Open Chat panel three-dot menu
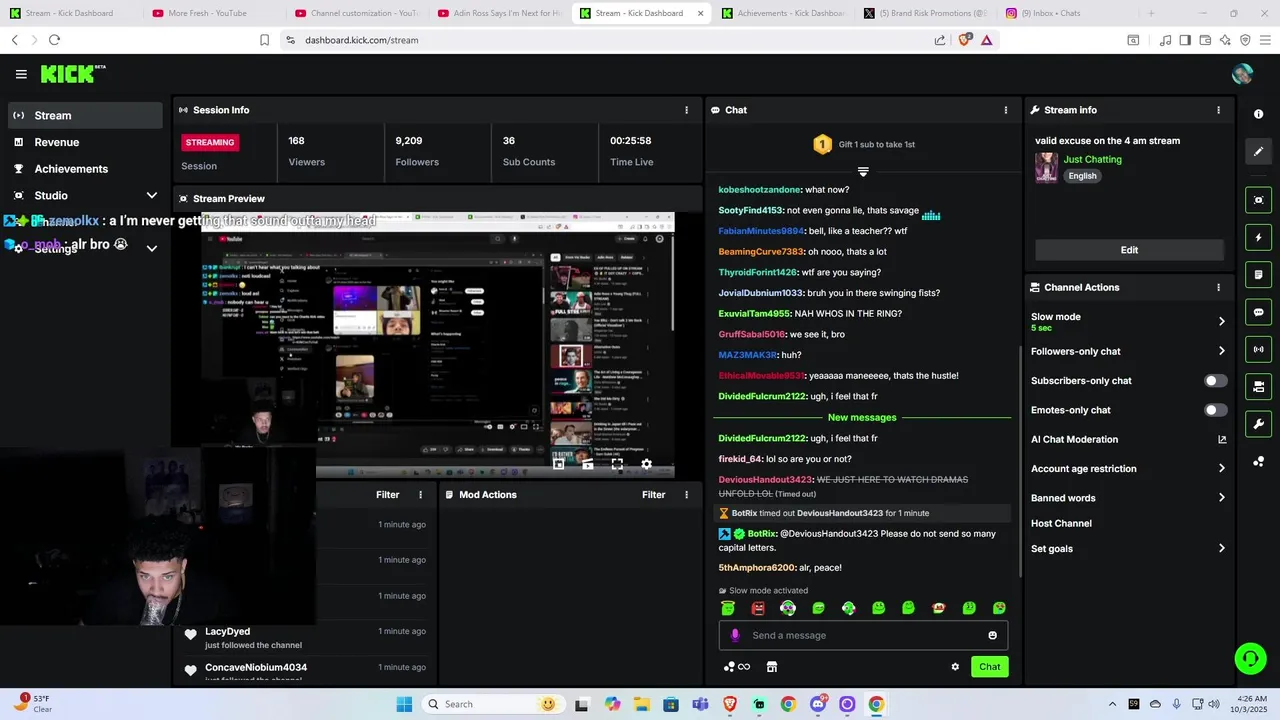 [1005, 110]
